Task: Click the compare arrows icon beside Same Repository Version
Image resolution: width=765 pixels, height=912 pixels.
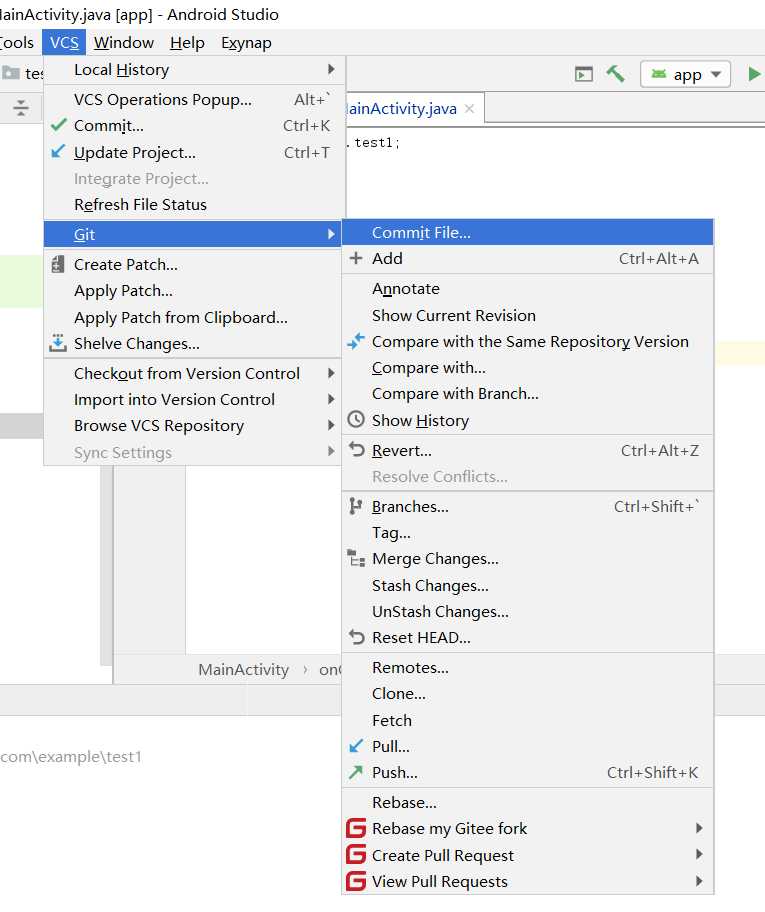Action: tap(356, 341)
